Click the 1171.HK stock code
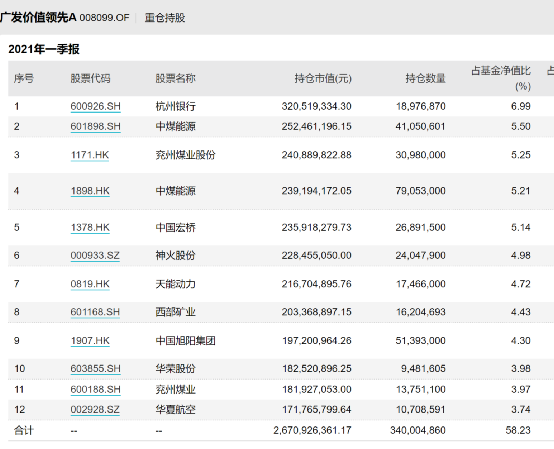This screenshot has height=449, width=554. pos(90,155)
